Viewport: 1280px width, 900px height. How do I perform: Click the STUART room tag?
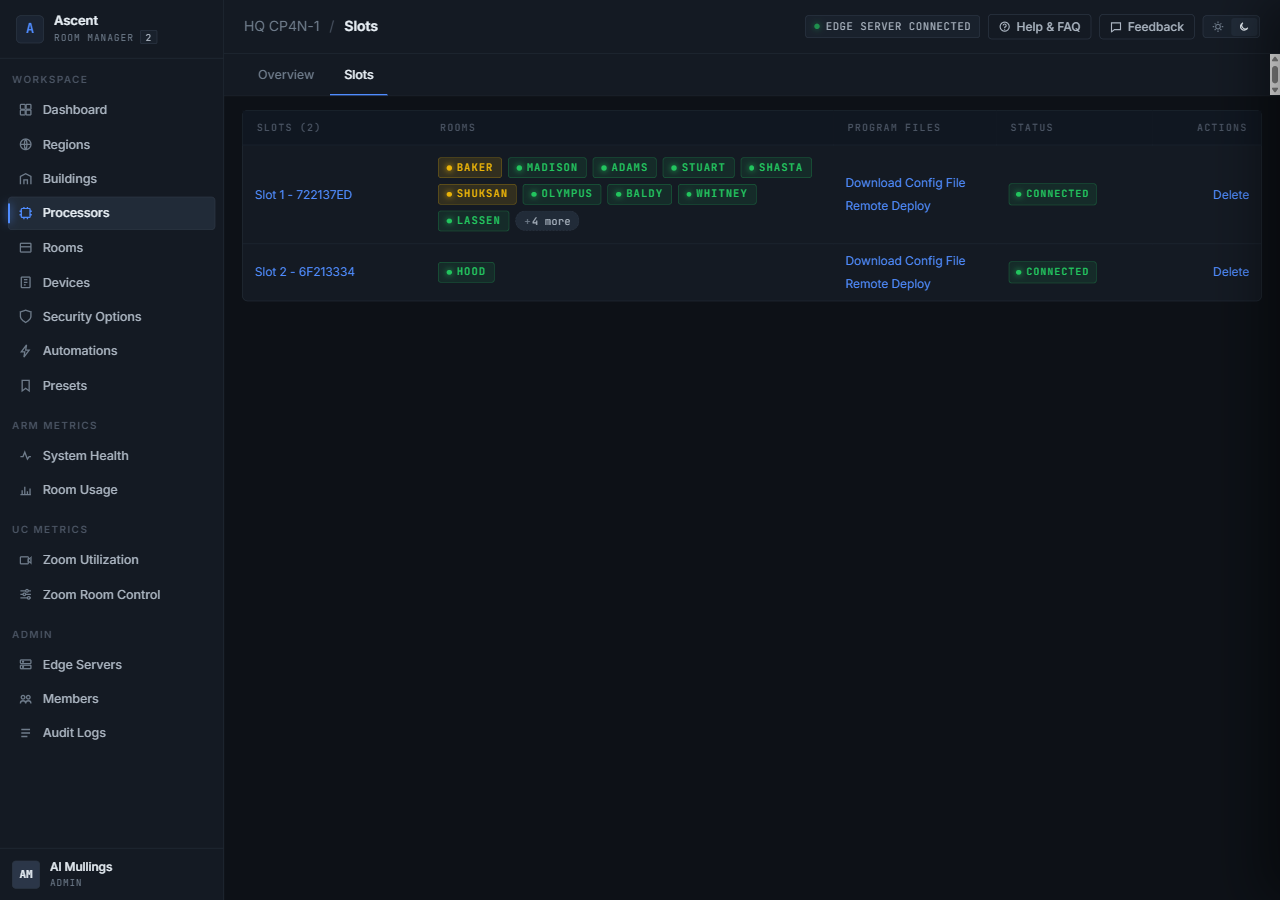[699, 168]
